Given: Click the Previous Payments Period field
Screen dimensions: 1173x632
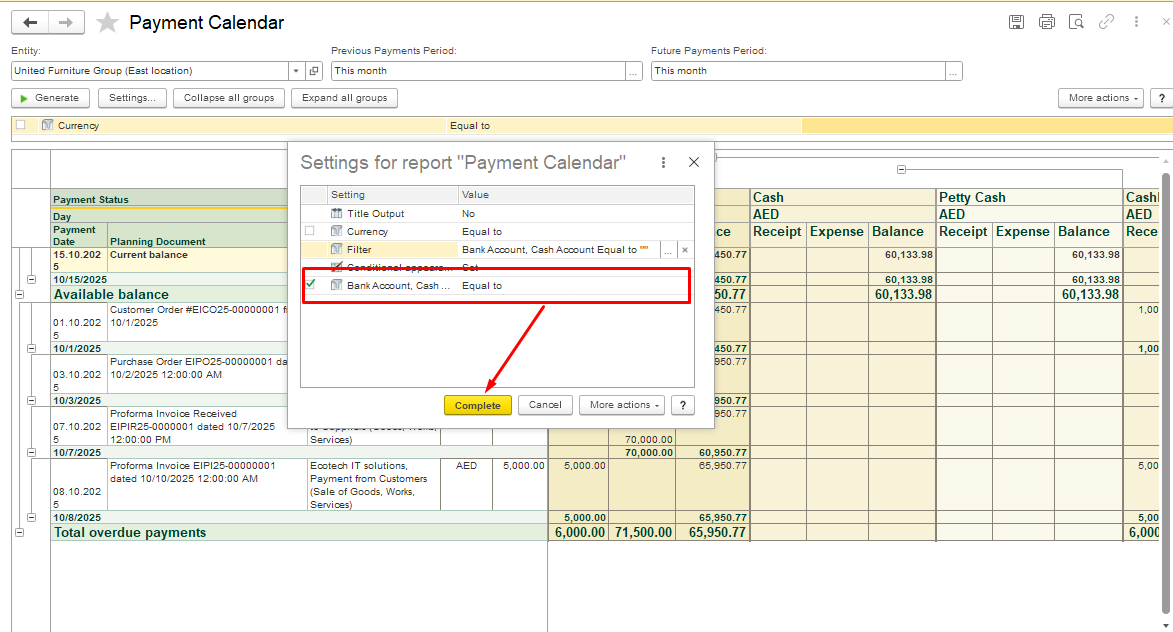Looking at the screenshot, I should [478, 71].
